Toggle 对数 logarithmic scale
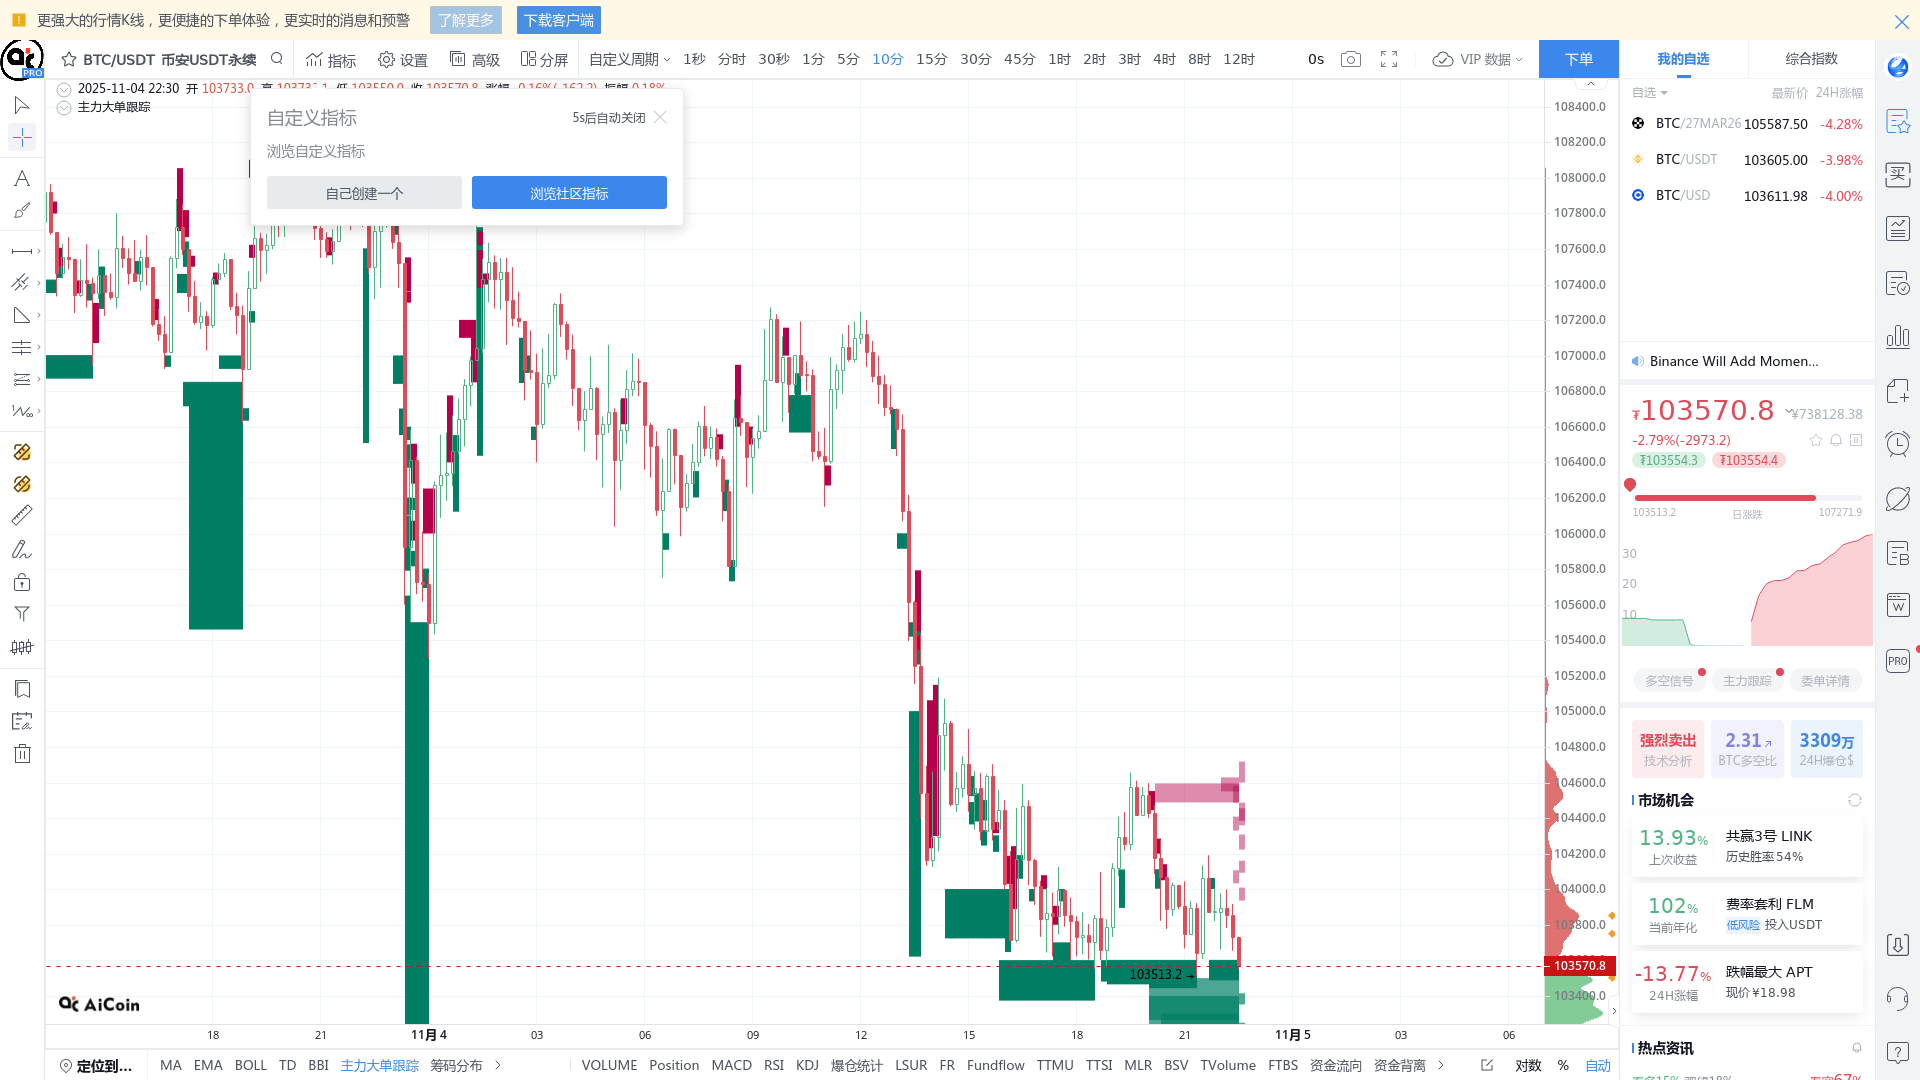1920x1080 pixels. [x=1527, y=1065]
